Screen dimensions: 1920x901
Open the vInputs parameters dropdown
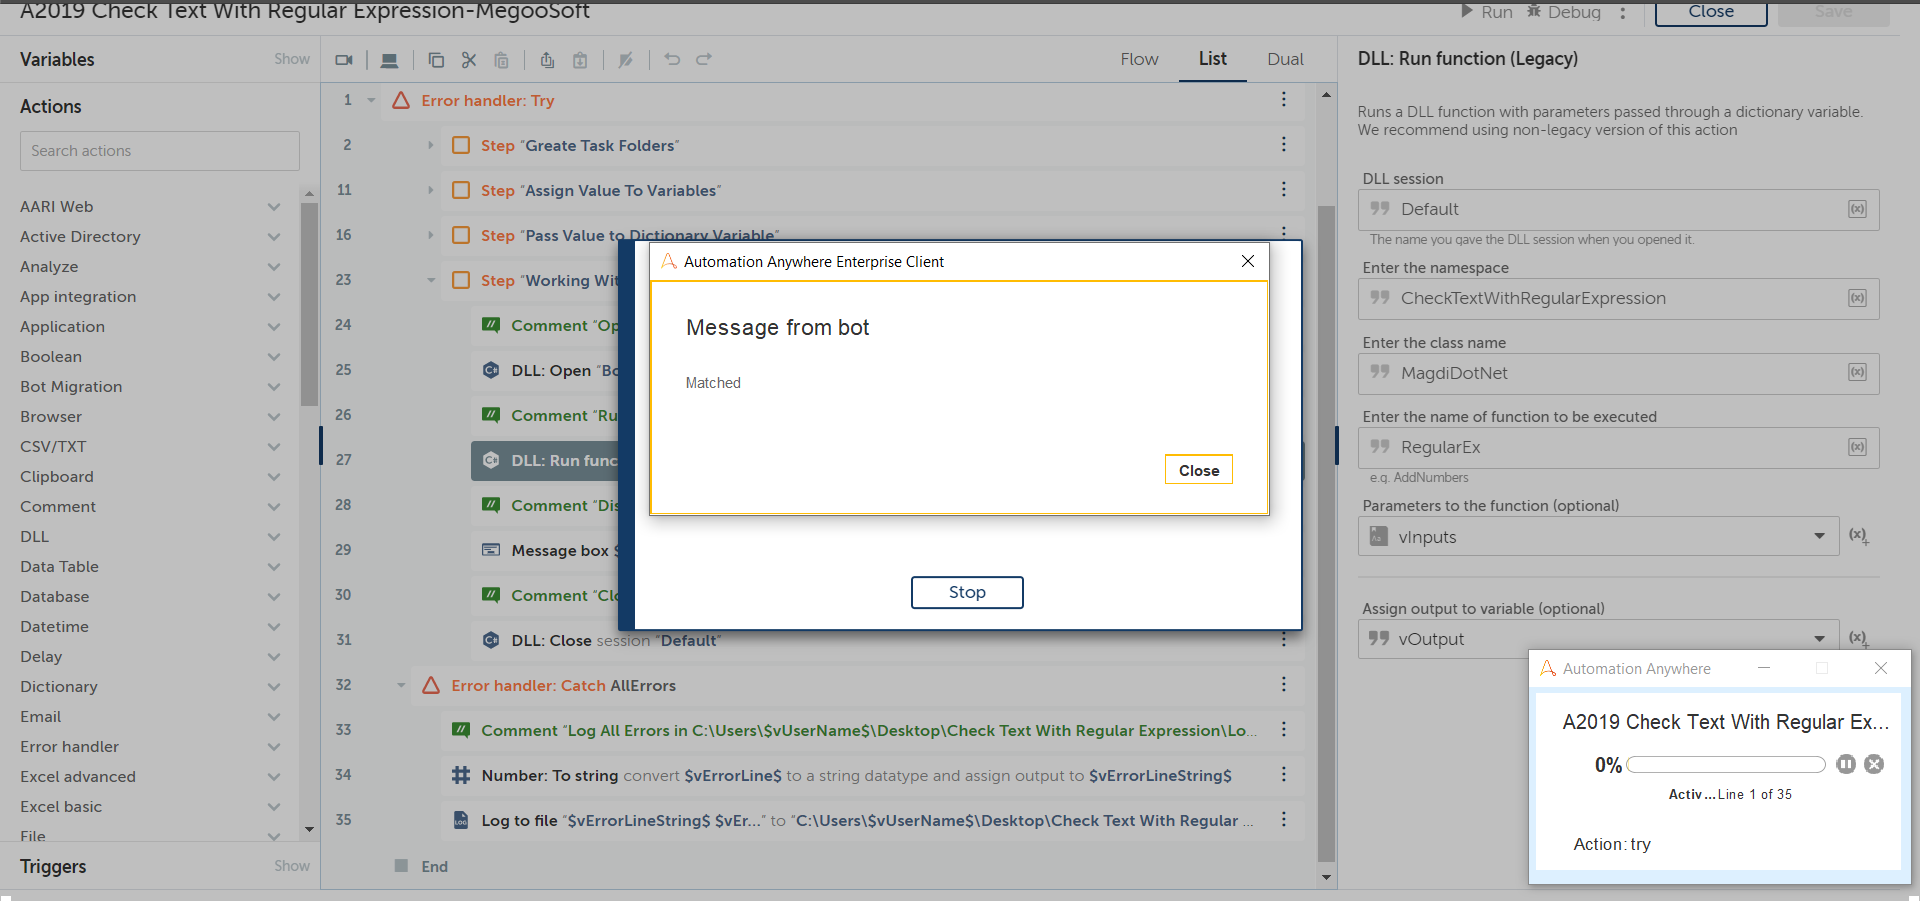1819,537
